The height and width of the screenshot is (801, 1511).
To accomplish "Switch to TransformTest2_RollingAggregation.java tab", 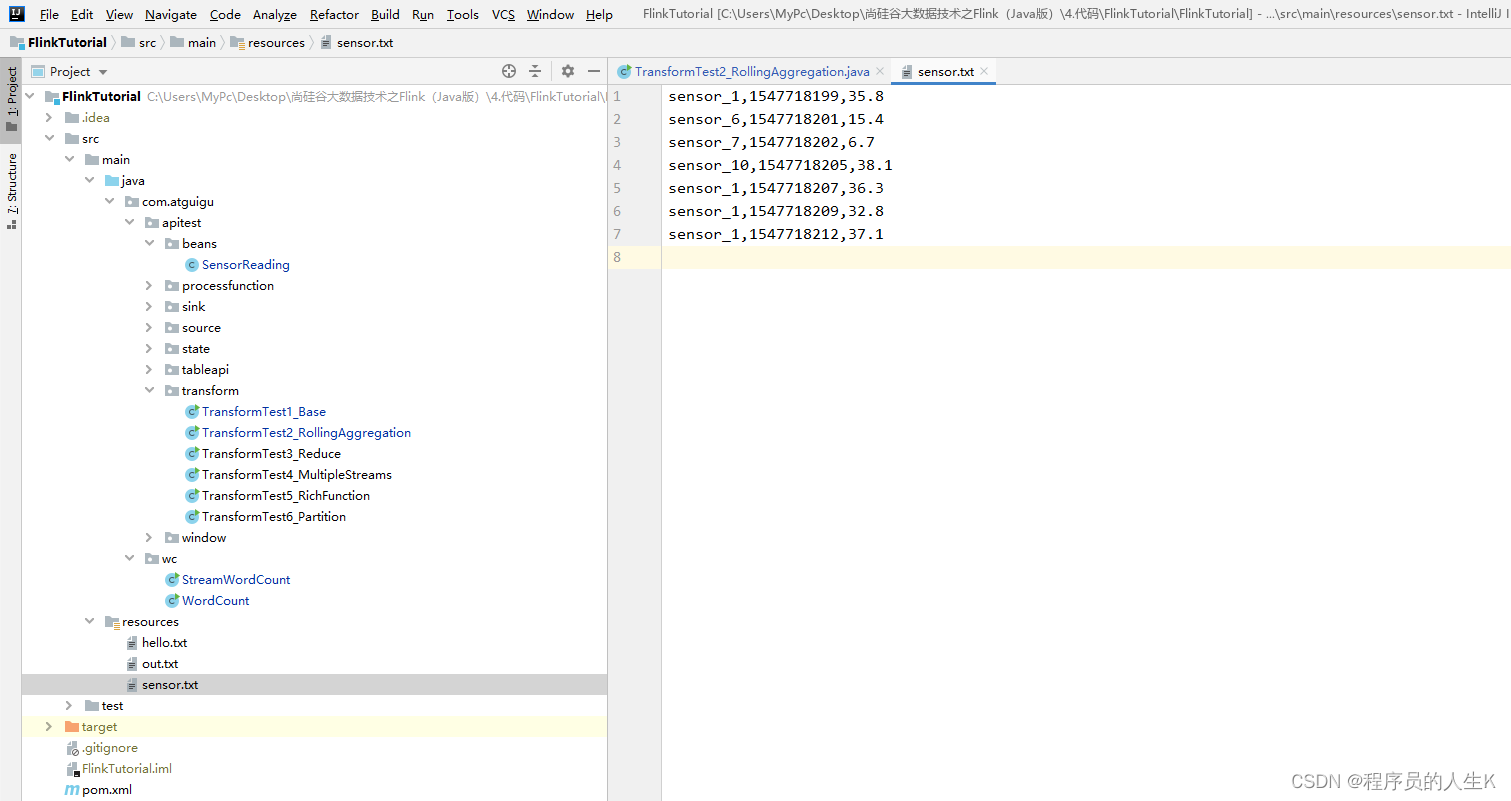I will [751, 72].
